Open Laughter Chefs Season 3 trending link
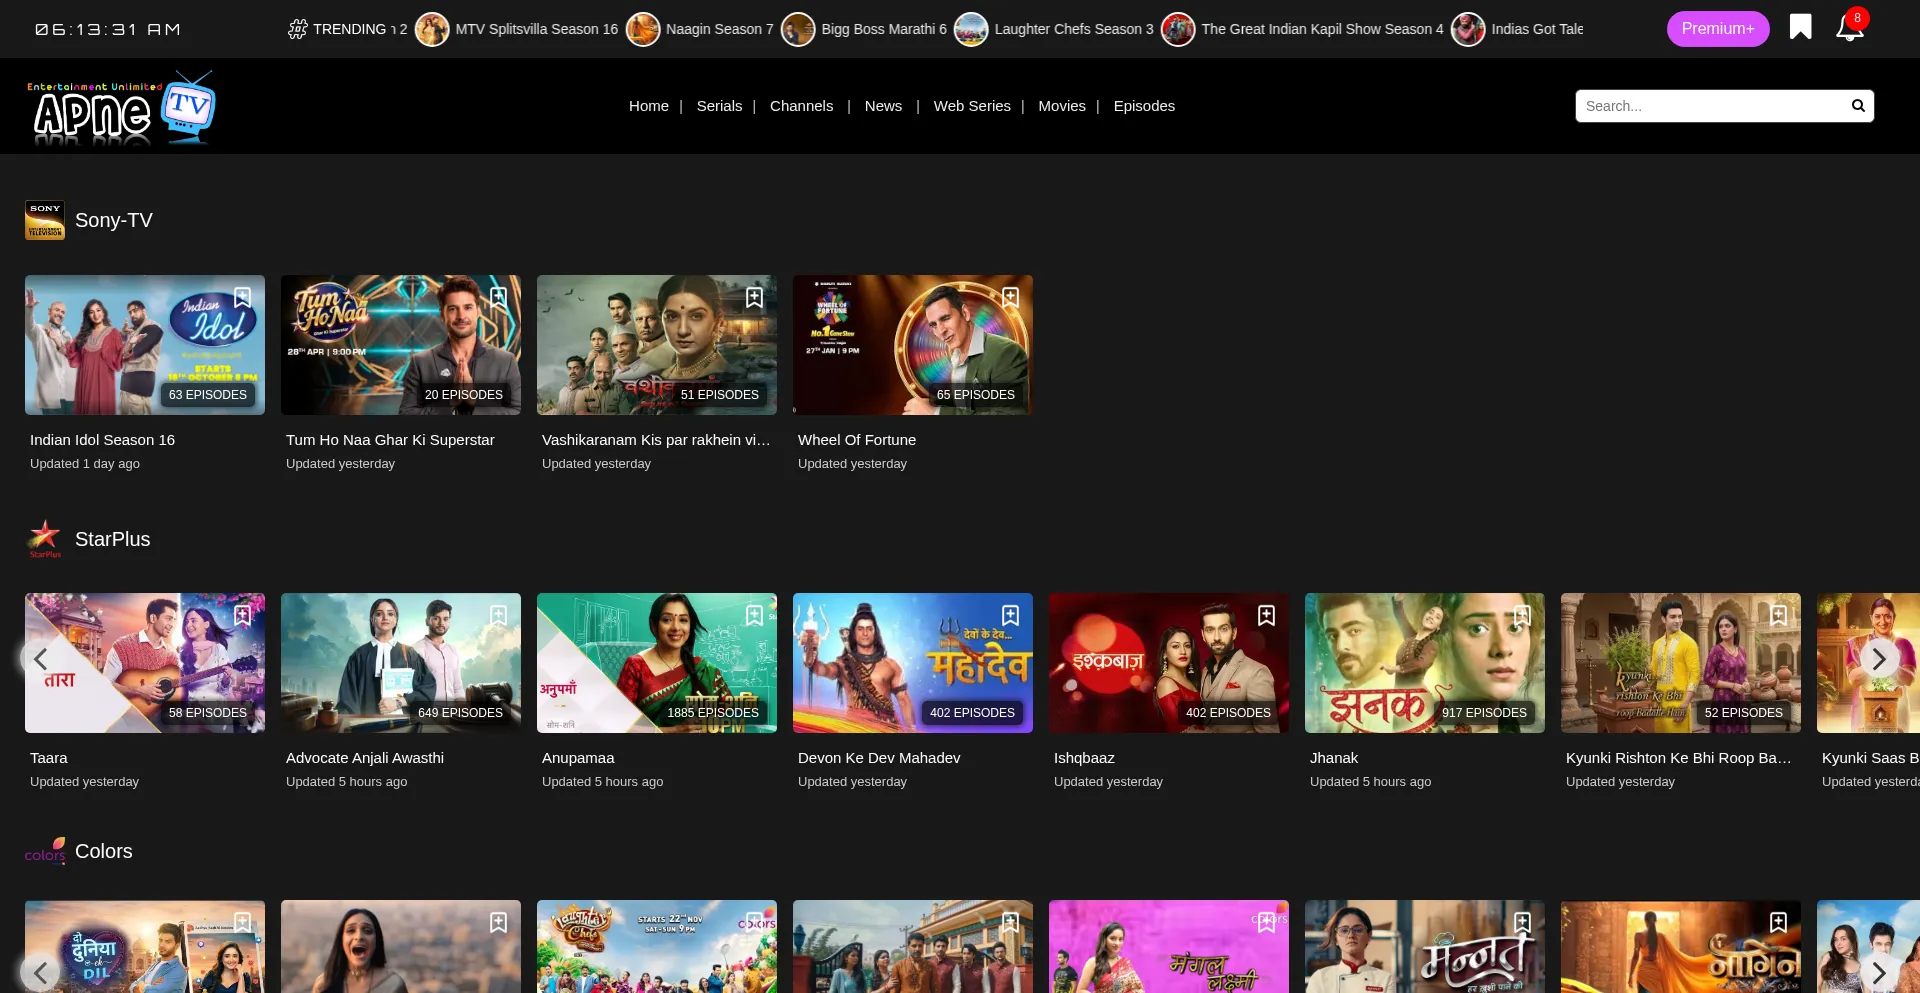 tap(1074, 29)
